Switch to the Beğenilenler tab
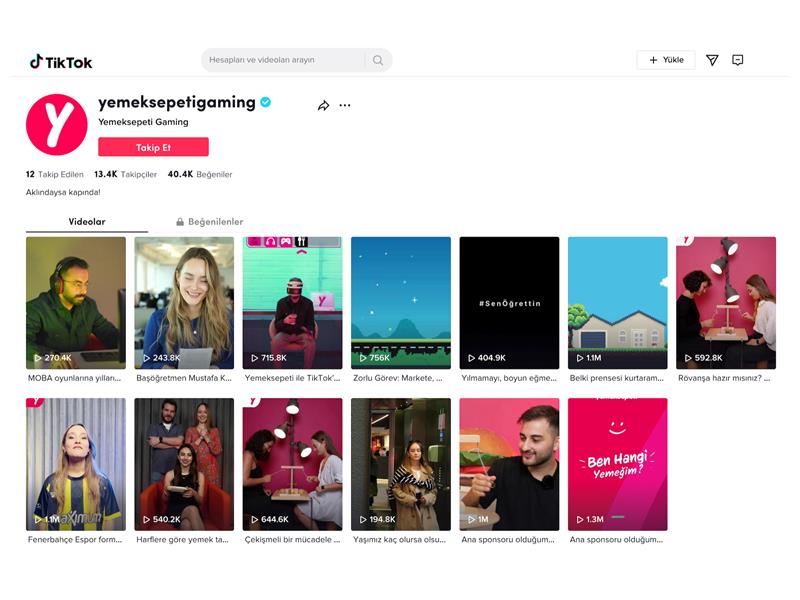 tap(210, 221)
